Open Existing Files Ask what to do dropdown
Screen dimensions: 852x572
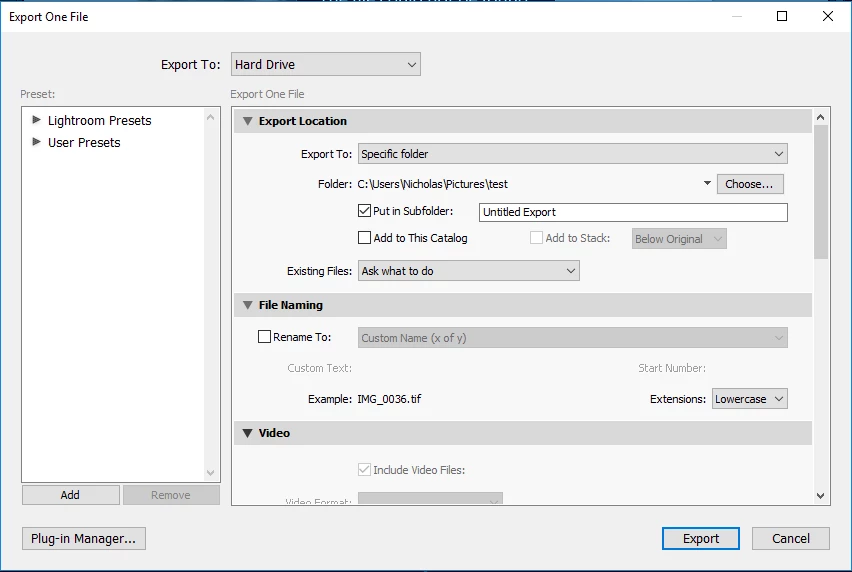468,271
